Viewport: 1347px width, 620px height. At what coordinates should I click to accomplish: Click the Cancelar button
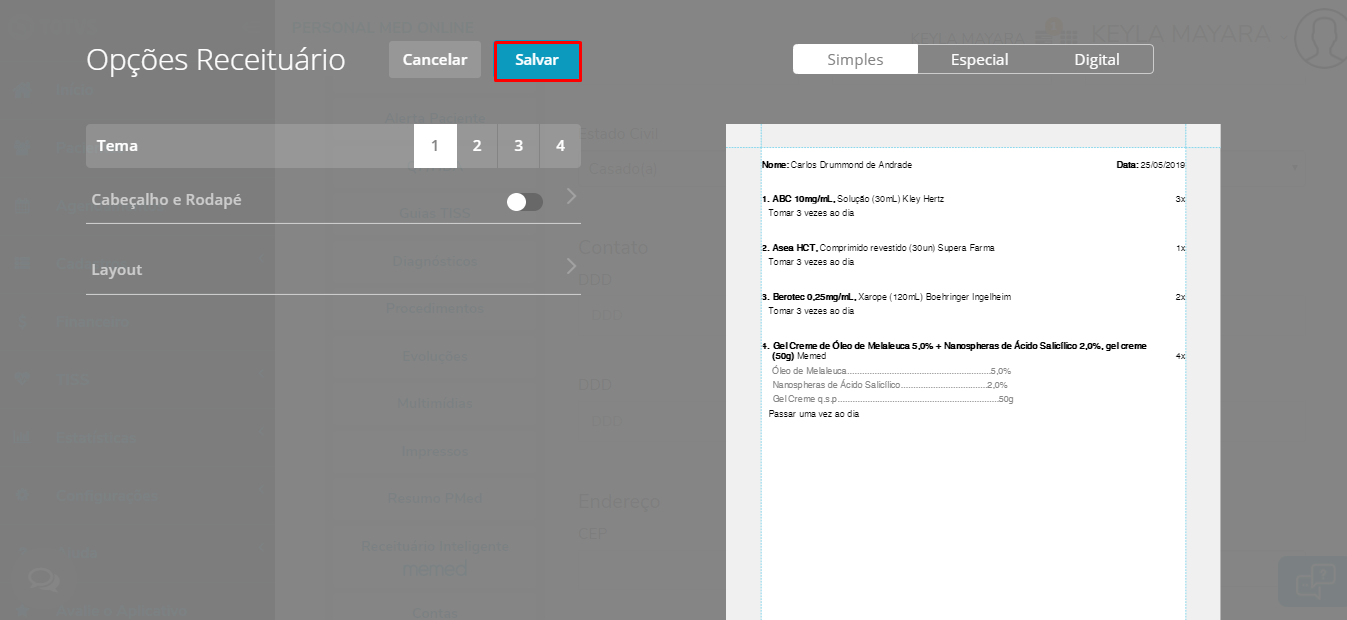pos(435,60)
